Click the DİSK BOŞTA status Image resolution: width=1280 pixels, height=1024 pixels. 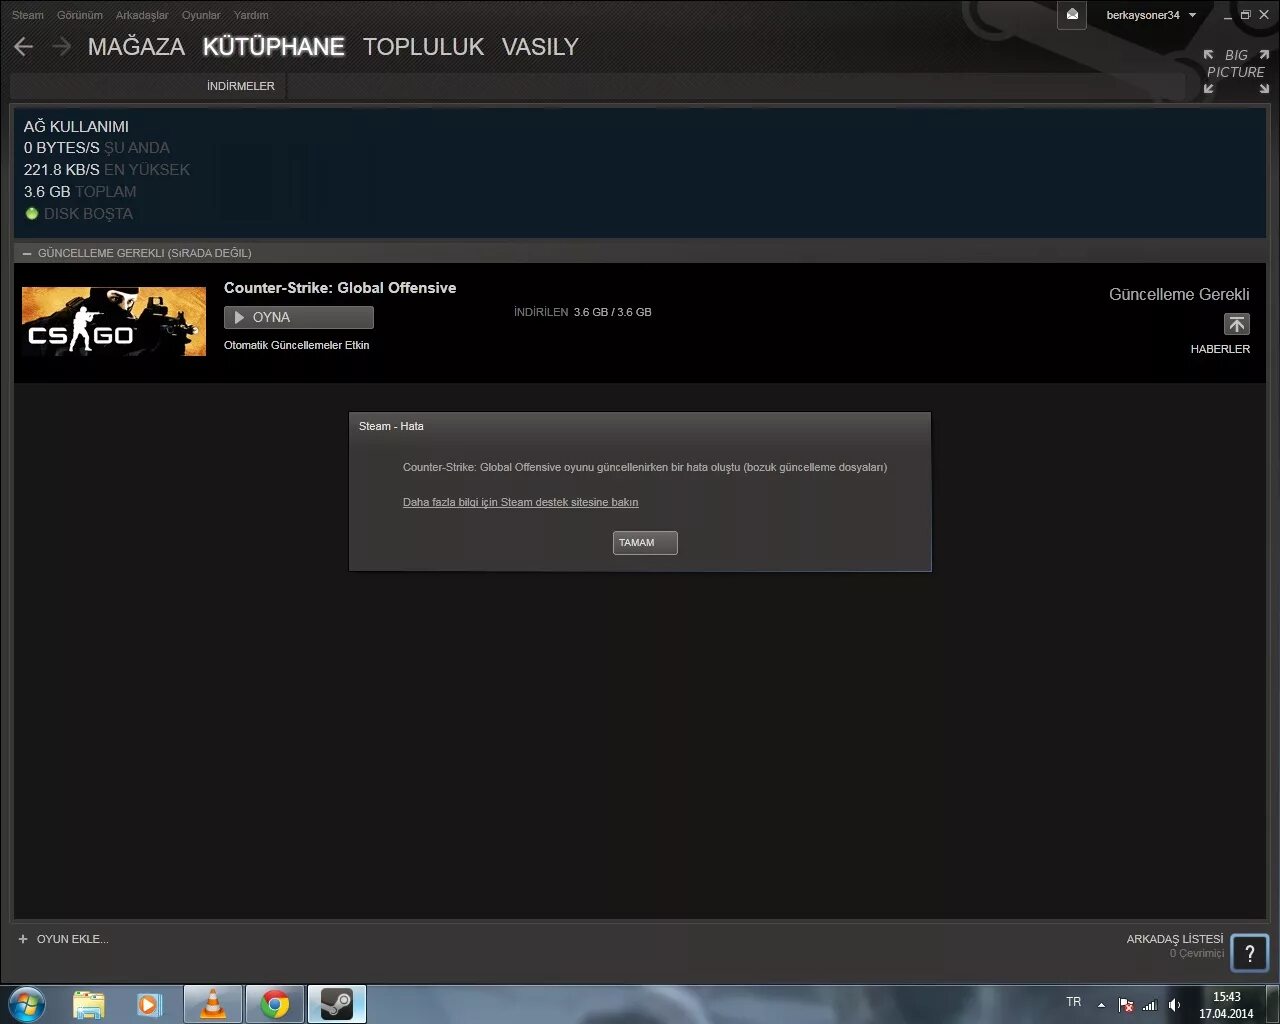pos(88,214)
